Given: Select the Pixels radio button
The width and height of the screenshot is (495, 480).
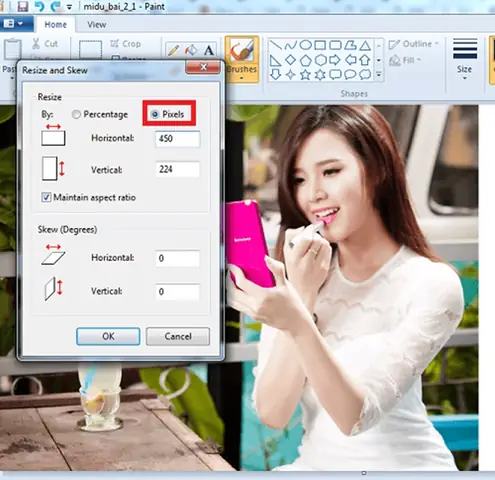Looking at the screenshot, I should coord(155,114).
